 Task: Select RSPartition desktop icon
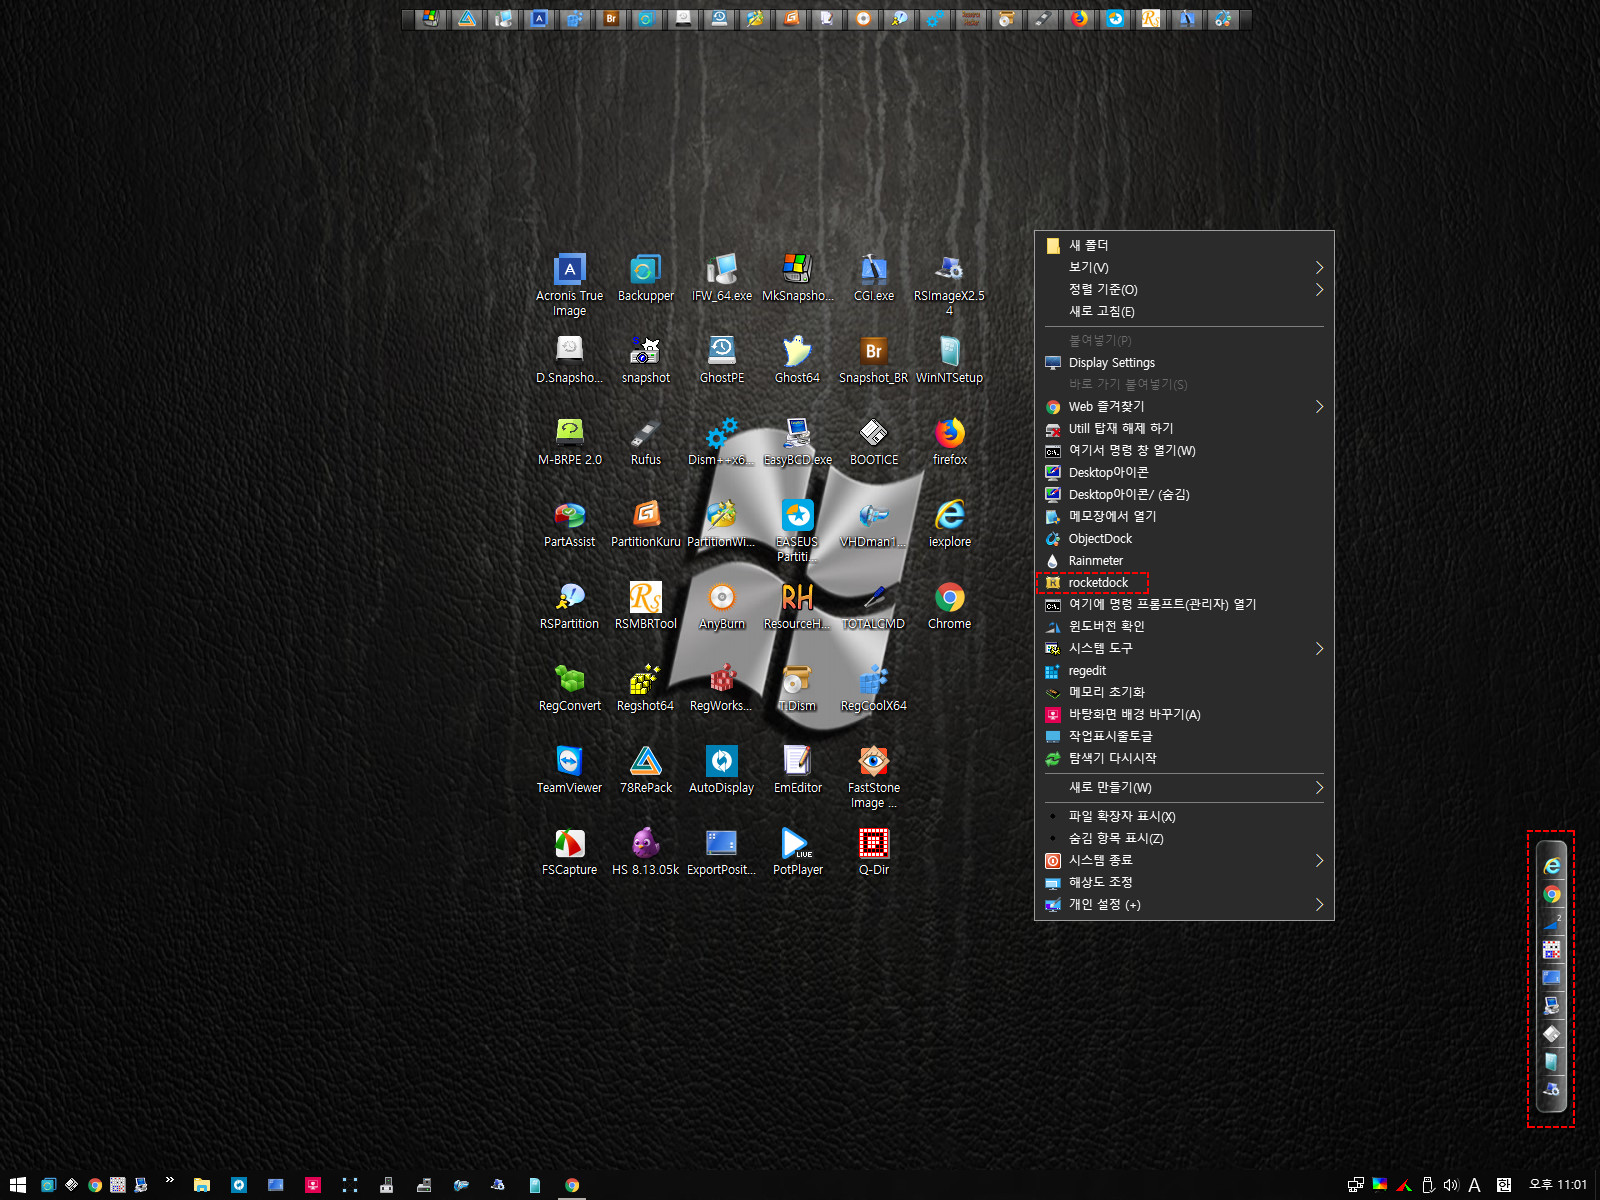[569, 606]
